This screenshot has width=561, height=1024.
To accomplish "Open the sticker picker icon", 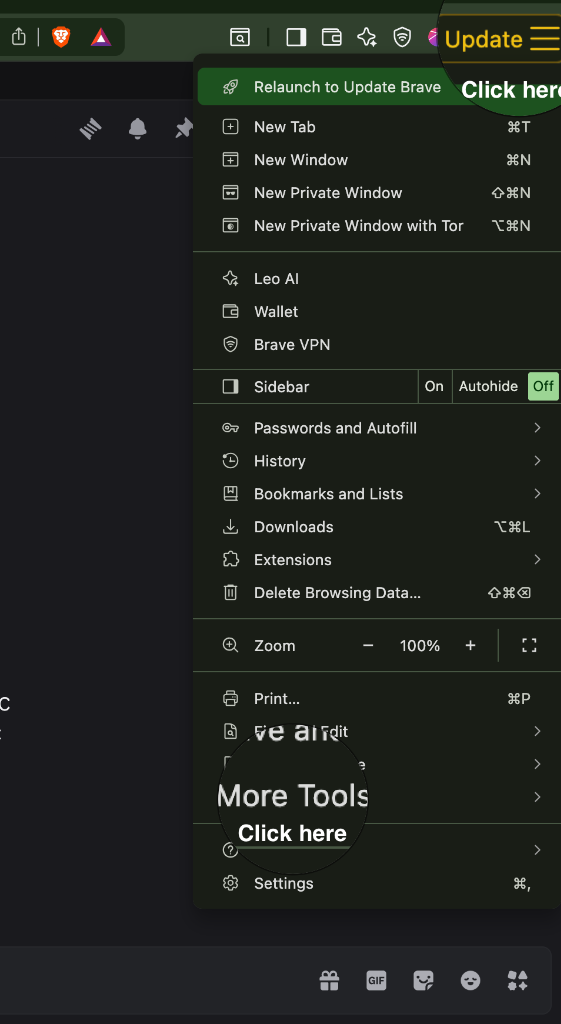I will point(423,980).
